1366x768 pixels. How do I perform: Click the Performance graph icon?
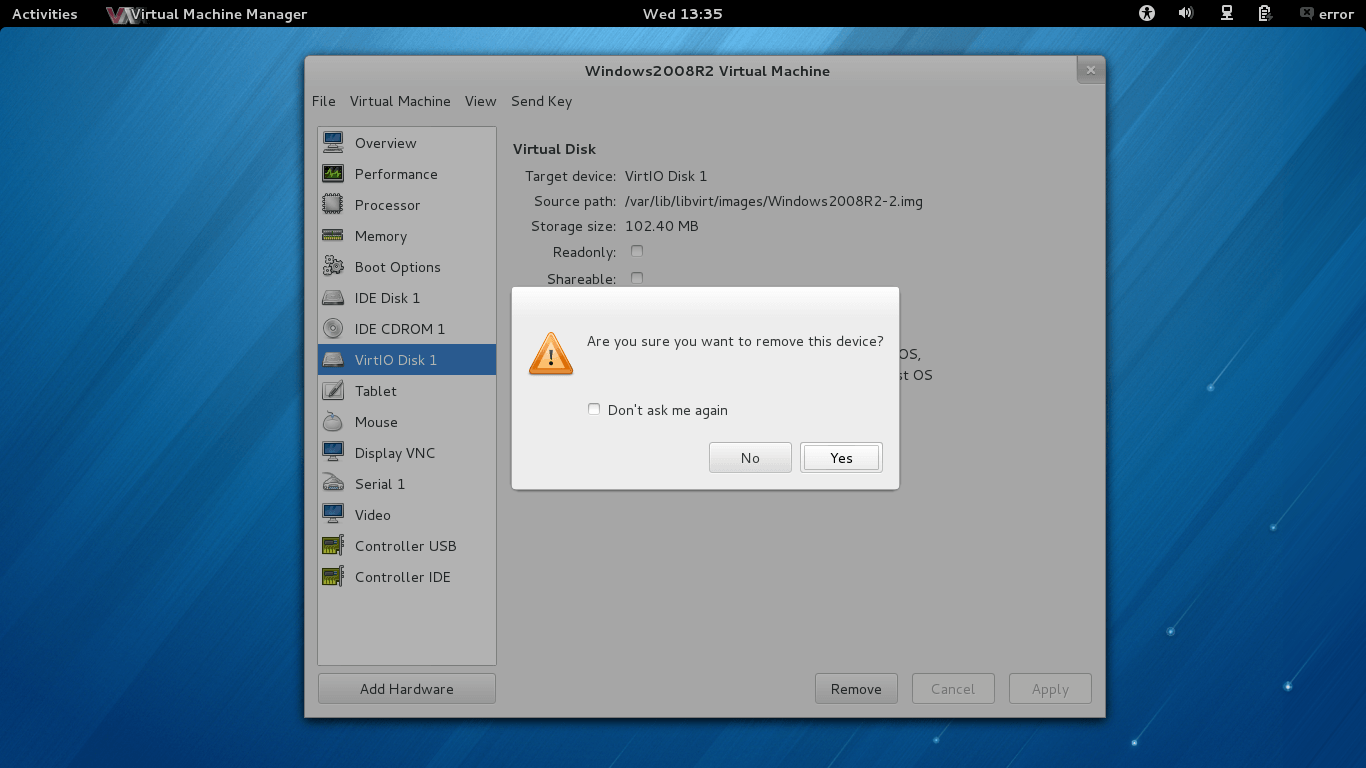pos(333,173)
